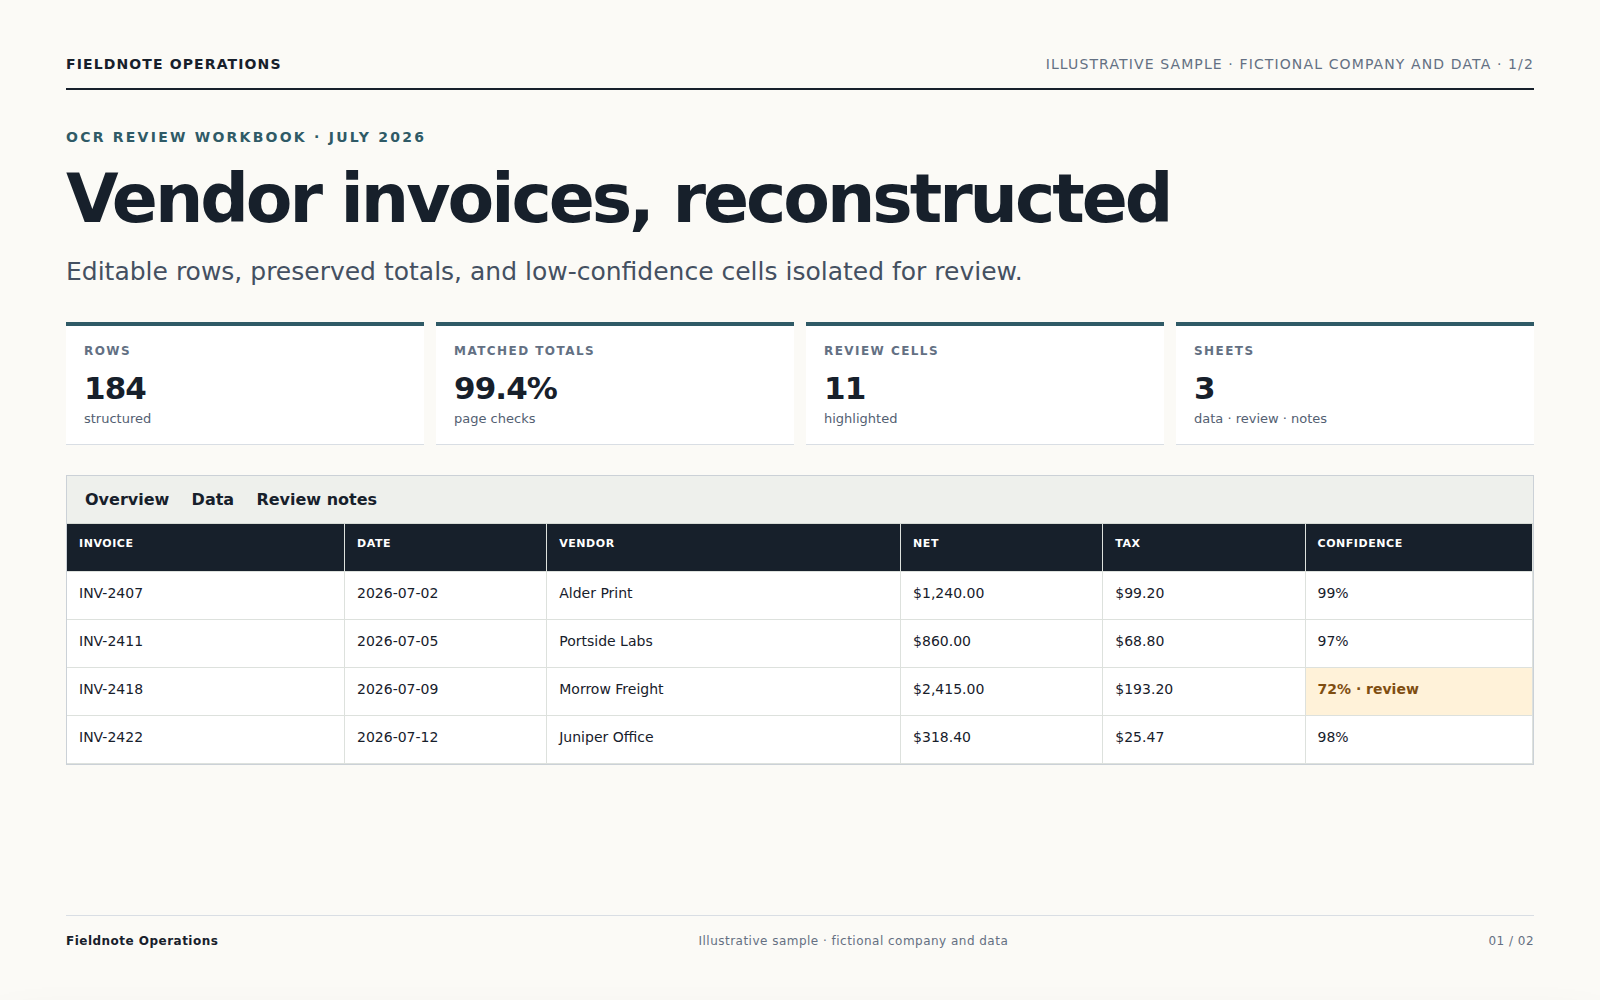Click the NET column header
Image resolution: width=1600 pixels, height=1000 pixels.
tap(1002, 547)
